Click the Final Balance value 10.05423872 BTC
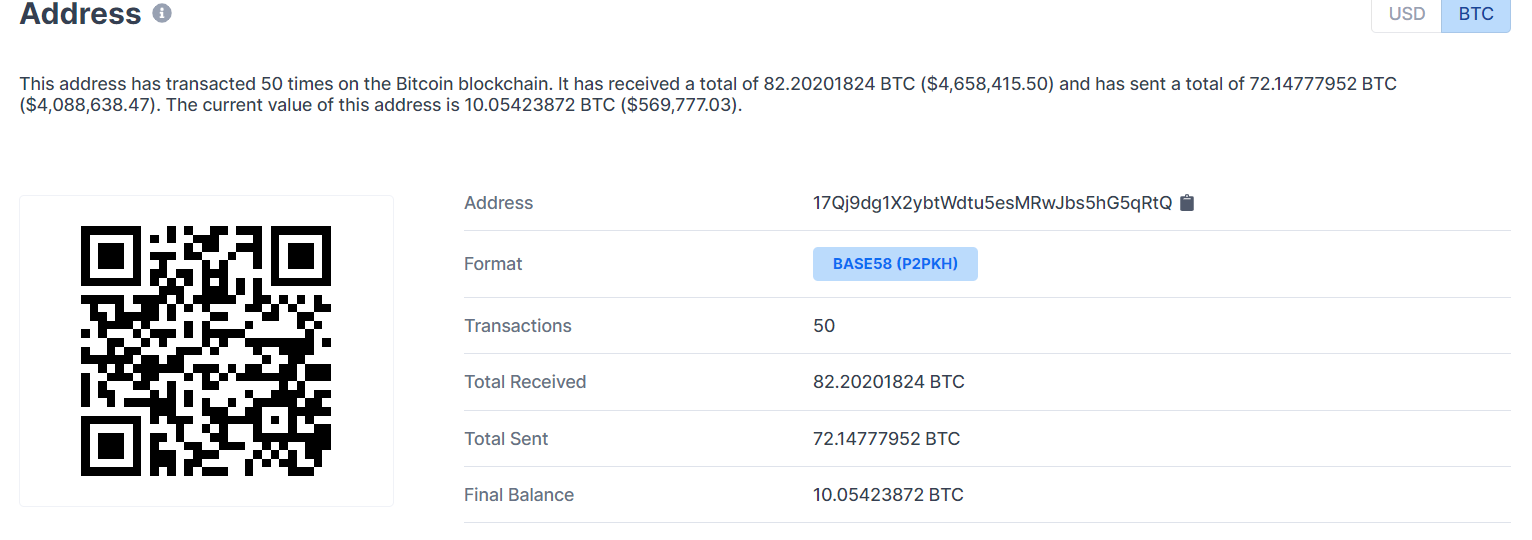Image resolution: width=1532 pixels, height=540 pixels. click(888, 495)
